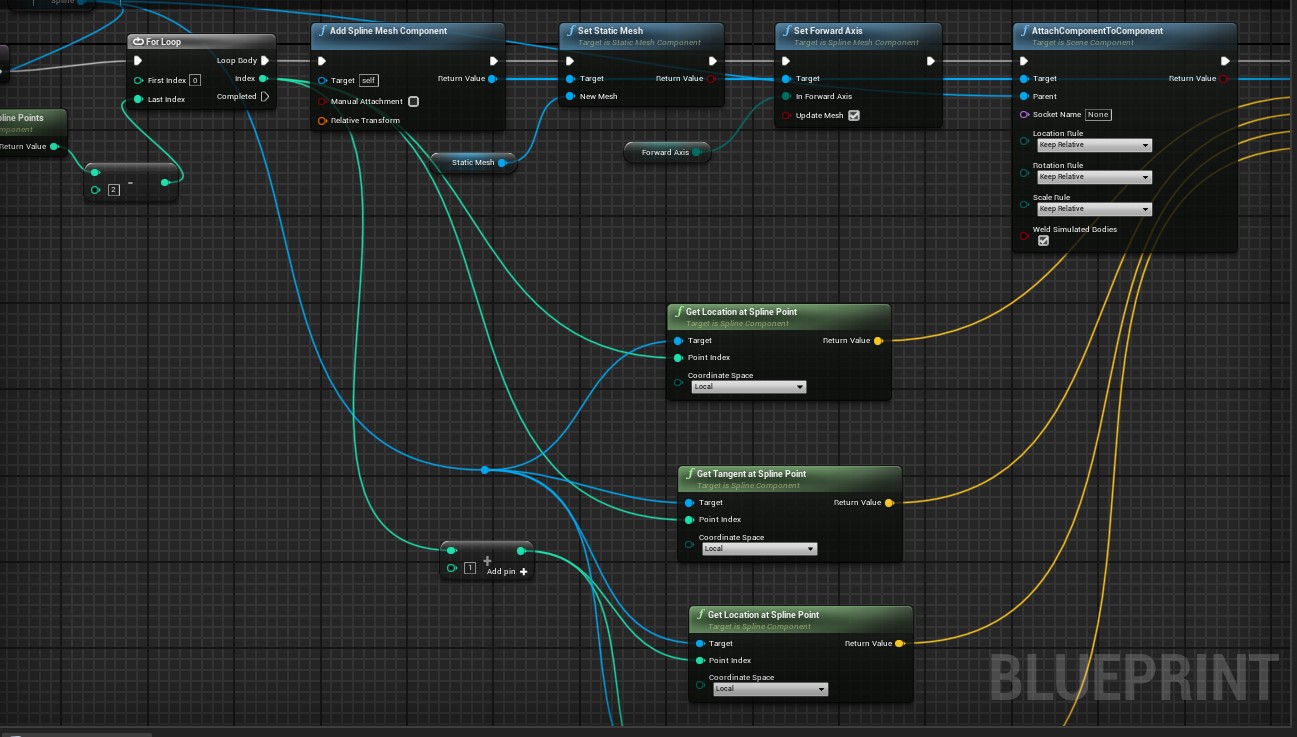
Task: Click the Completed execution pin on For Loop
Action: pyautogui.click(x=265, y=97)
